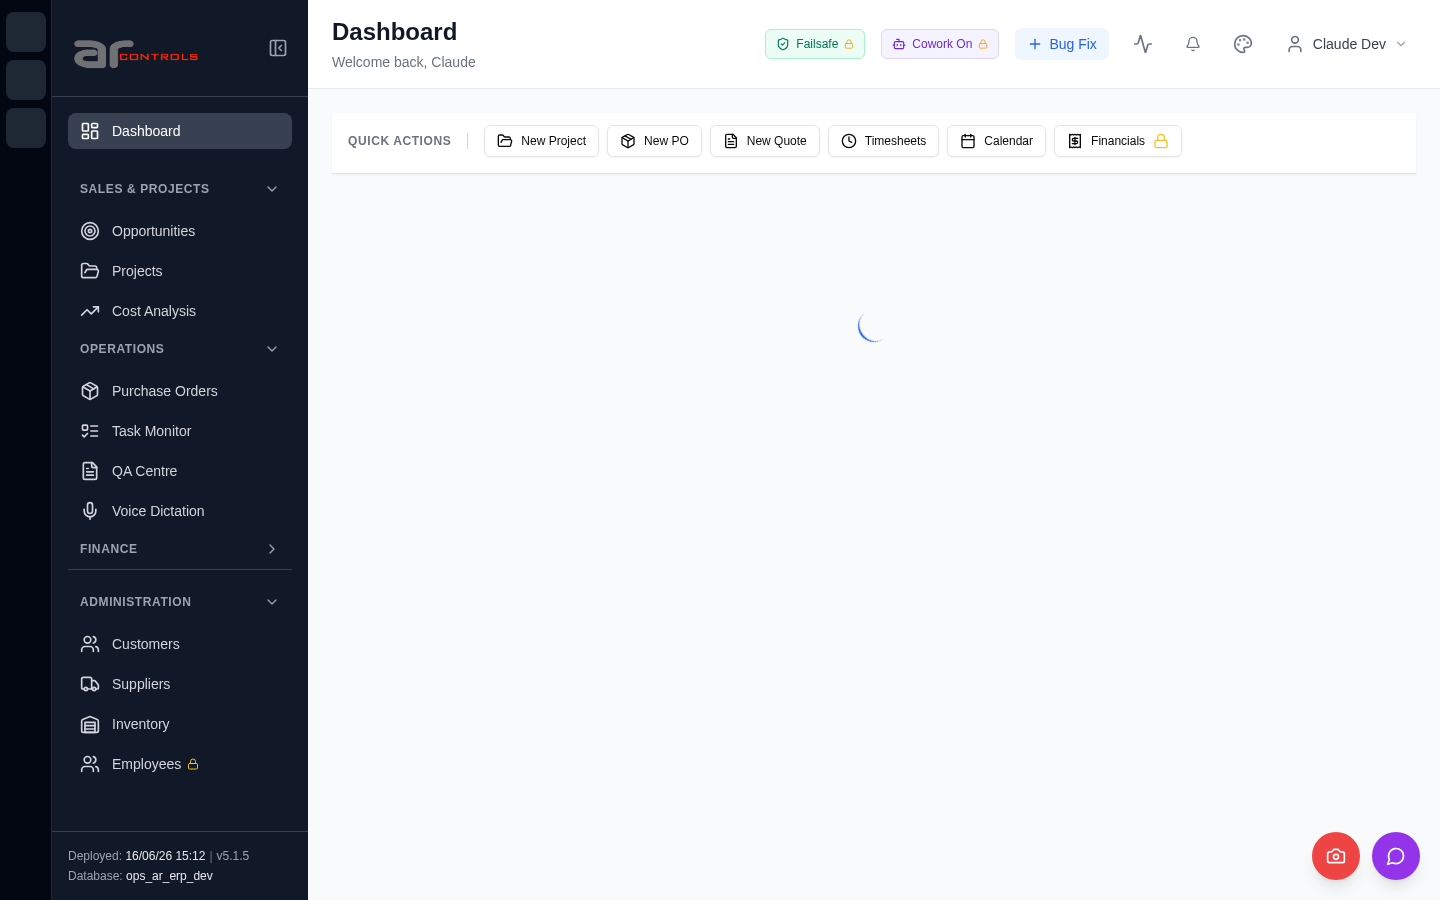The height and width of the screenshot is (900, 1440).
Task: Open the purple chat bubble button
Action: (x=1396, y=856)
